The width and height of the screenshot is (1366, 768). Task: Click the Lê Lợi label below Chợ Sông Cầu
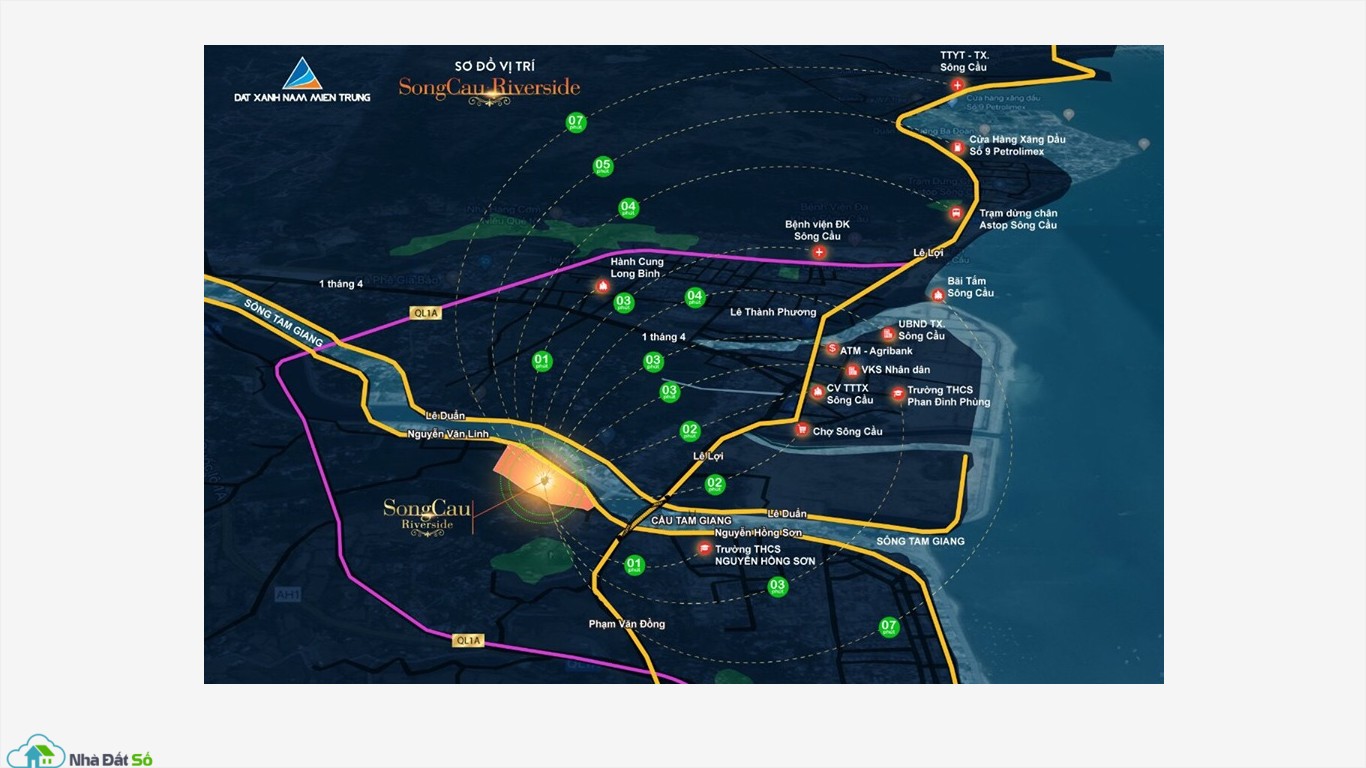(708, 456)
